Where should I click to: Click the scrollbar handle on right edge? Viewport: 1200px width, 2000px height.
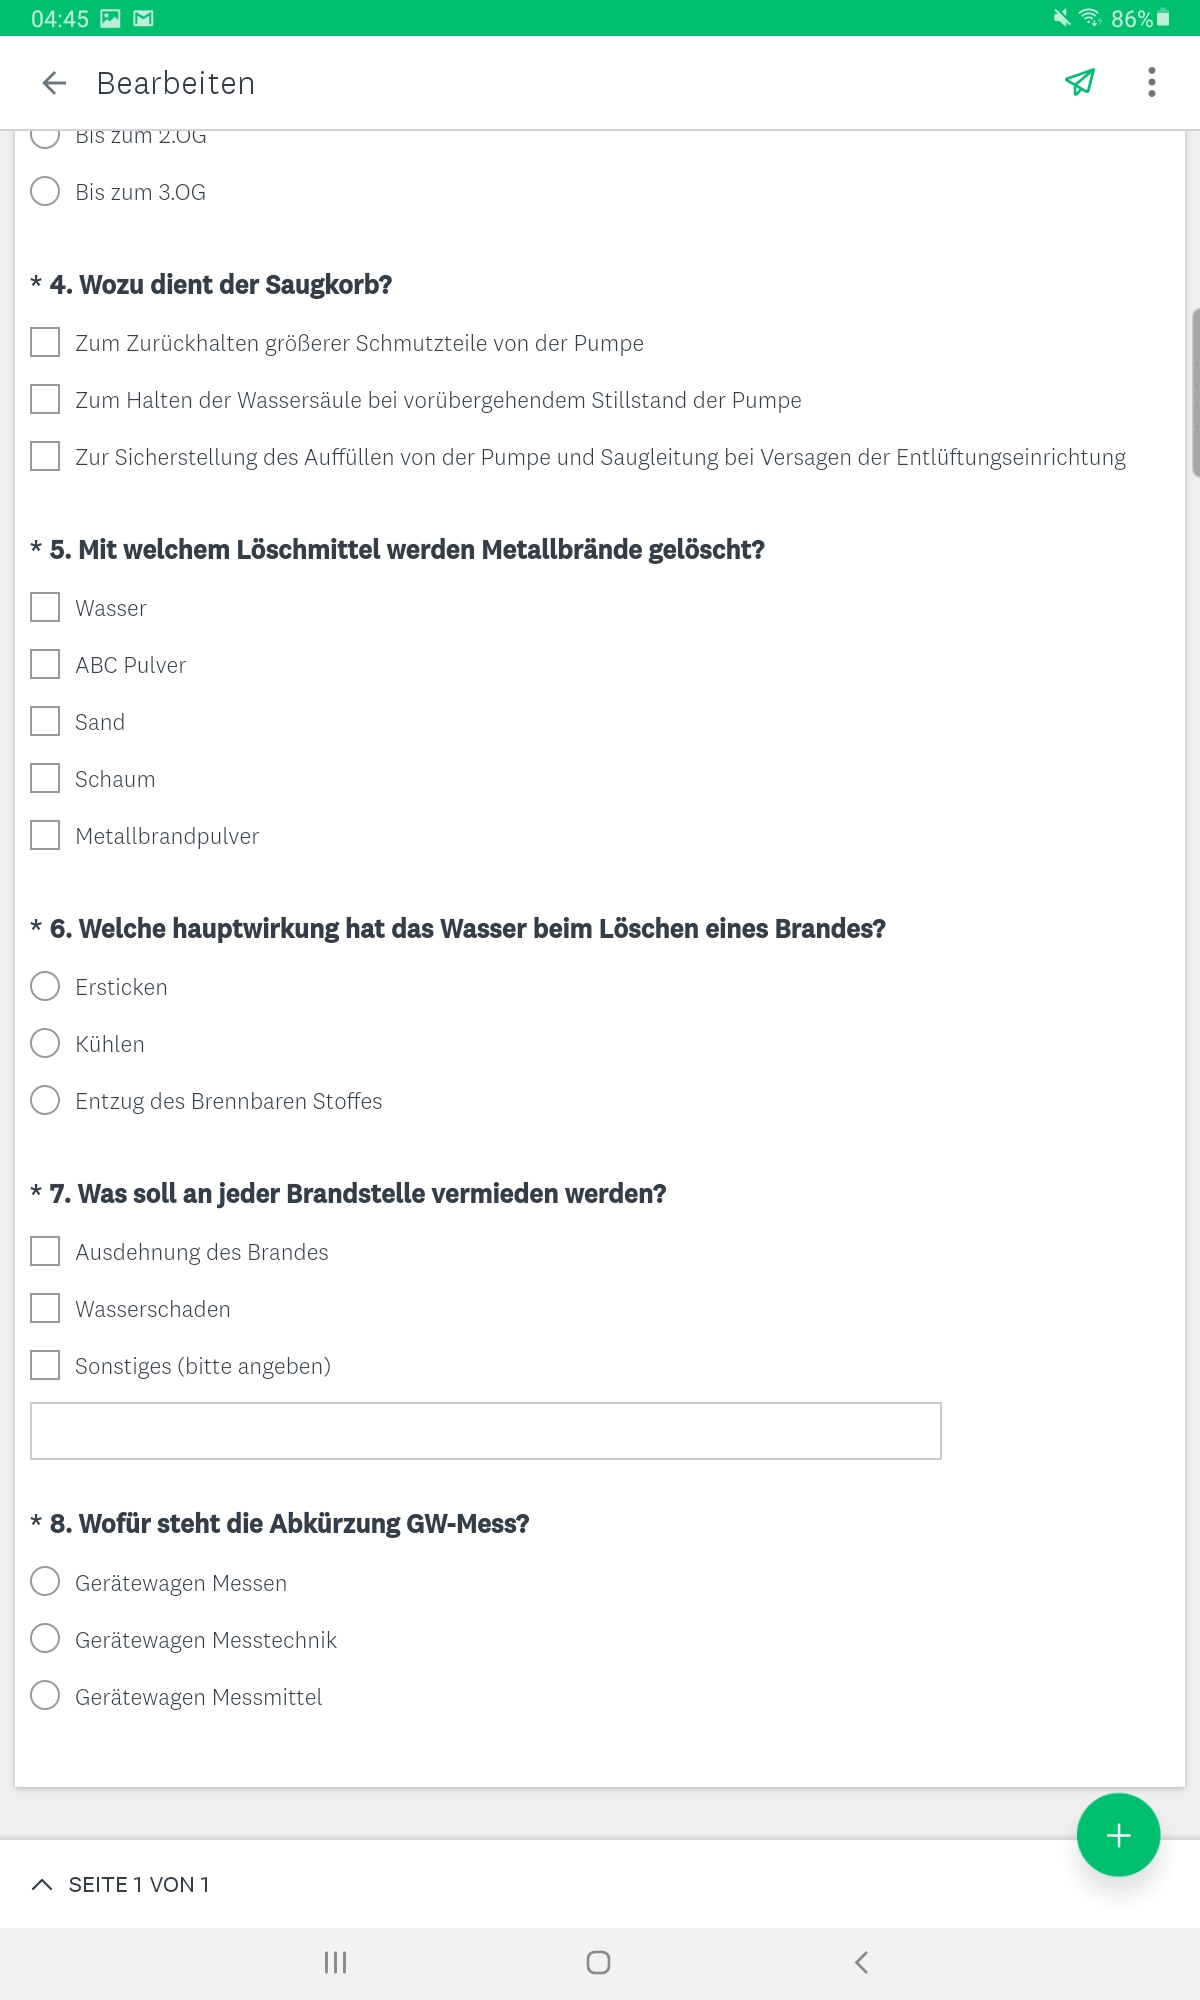tap(1195, 392)
